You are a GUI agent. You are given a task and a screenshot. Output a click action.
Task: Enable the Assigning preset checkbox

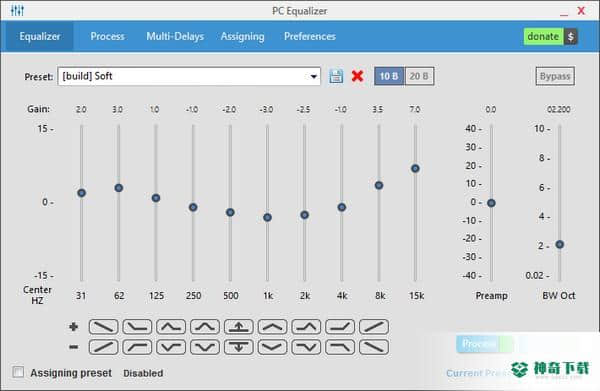[x=18, y=372]
